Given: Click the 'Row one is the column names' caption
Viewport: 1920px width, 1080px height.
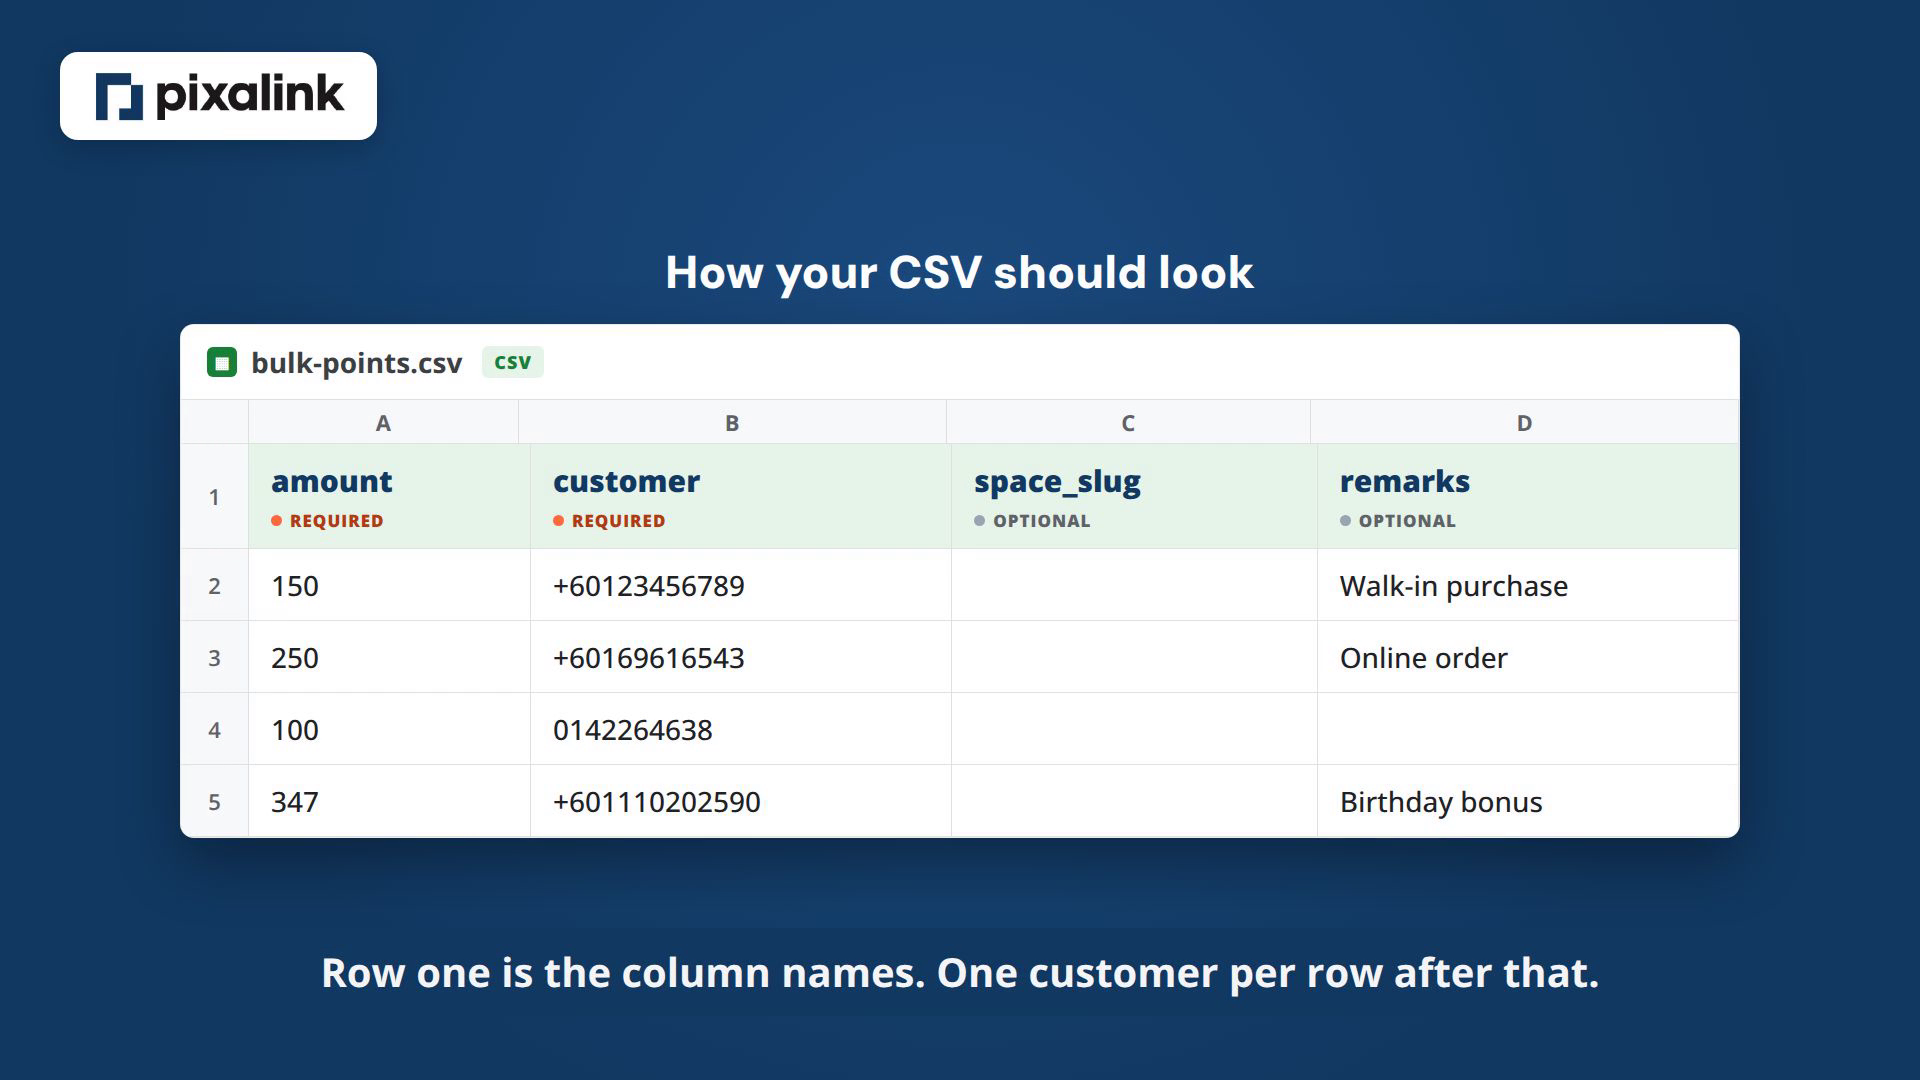Looking at the screenshot, I should (x=960, y=973).
